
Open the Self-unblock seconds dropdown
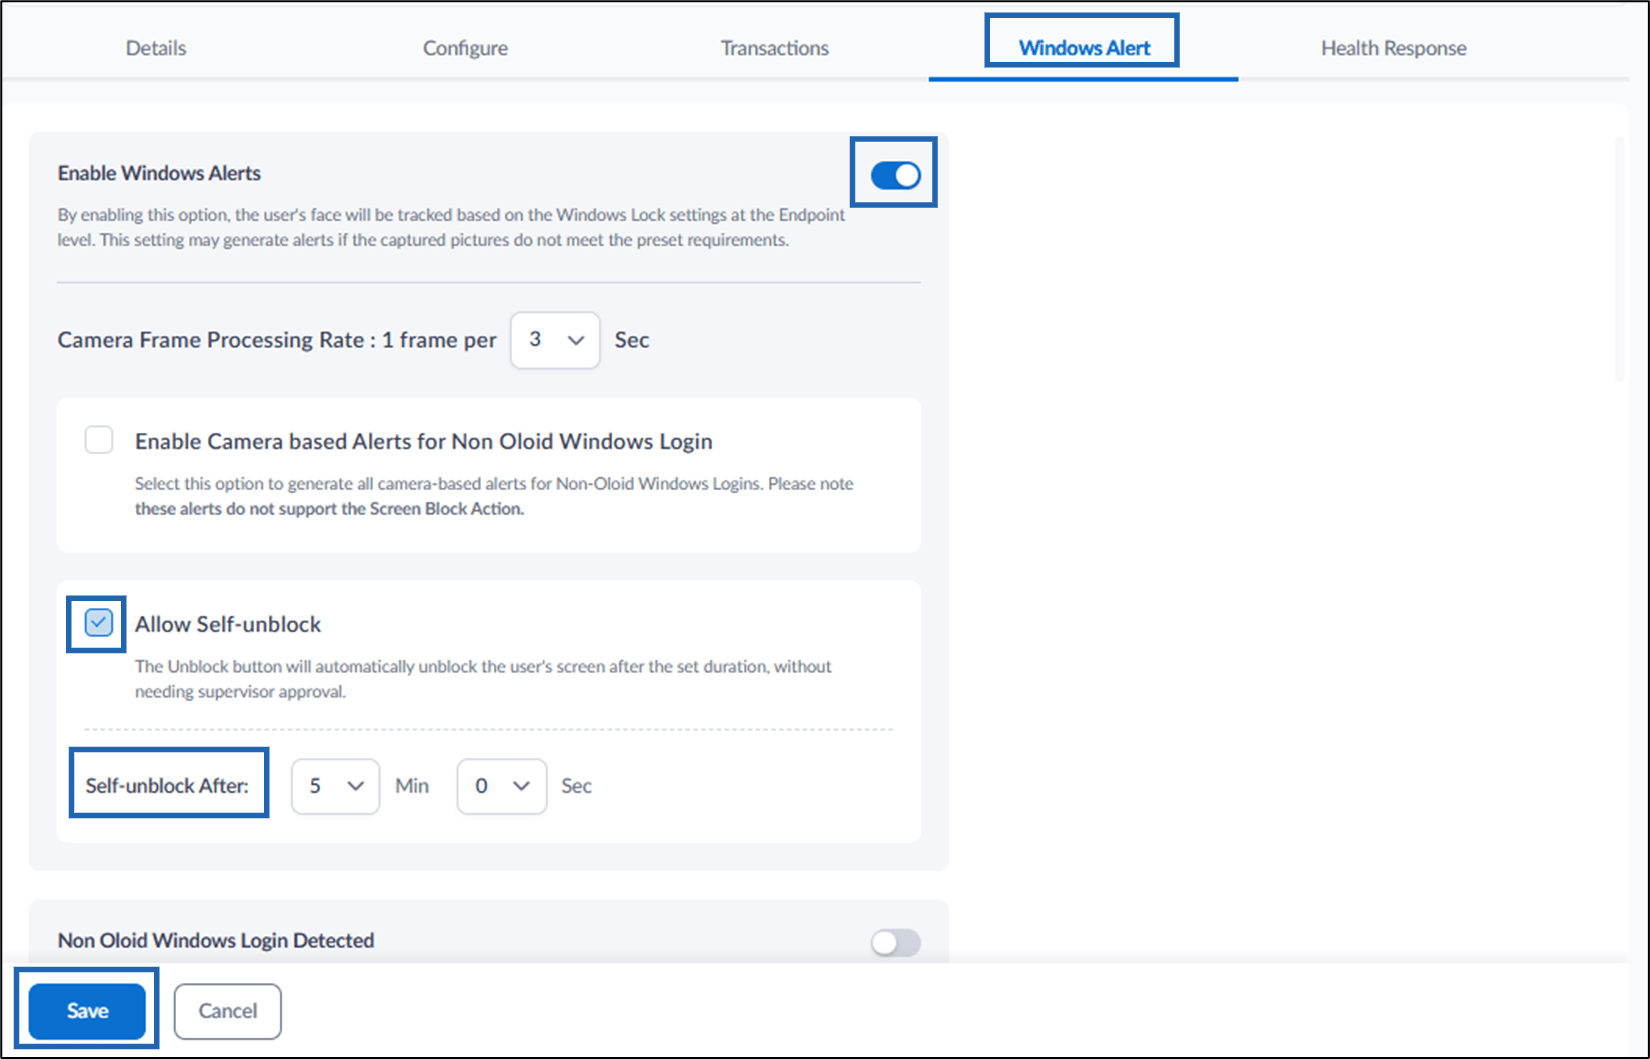pyautogui.click(x=501, y=786)
